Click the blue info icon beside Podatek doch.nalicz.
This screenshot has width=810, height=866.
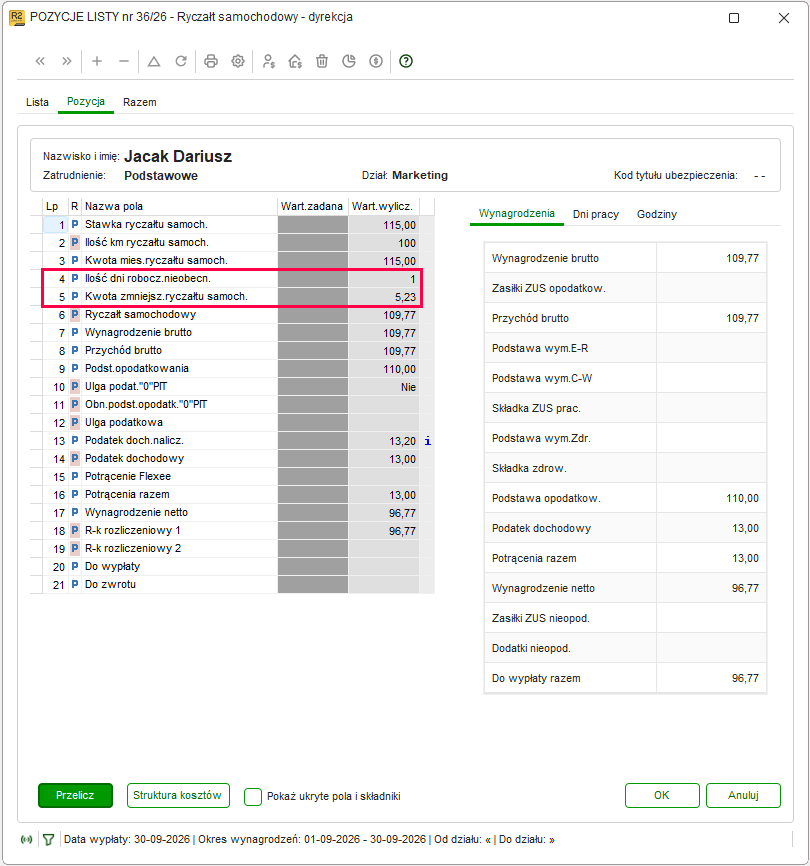point(427,441)
